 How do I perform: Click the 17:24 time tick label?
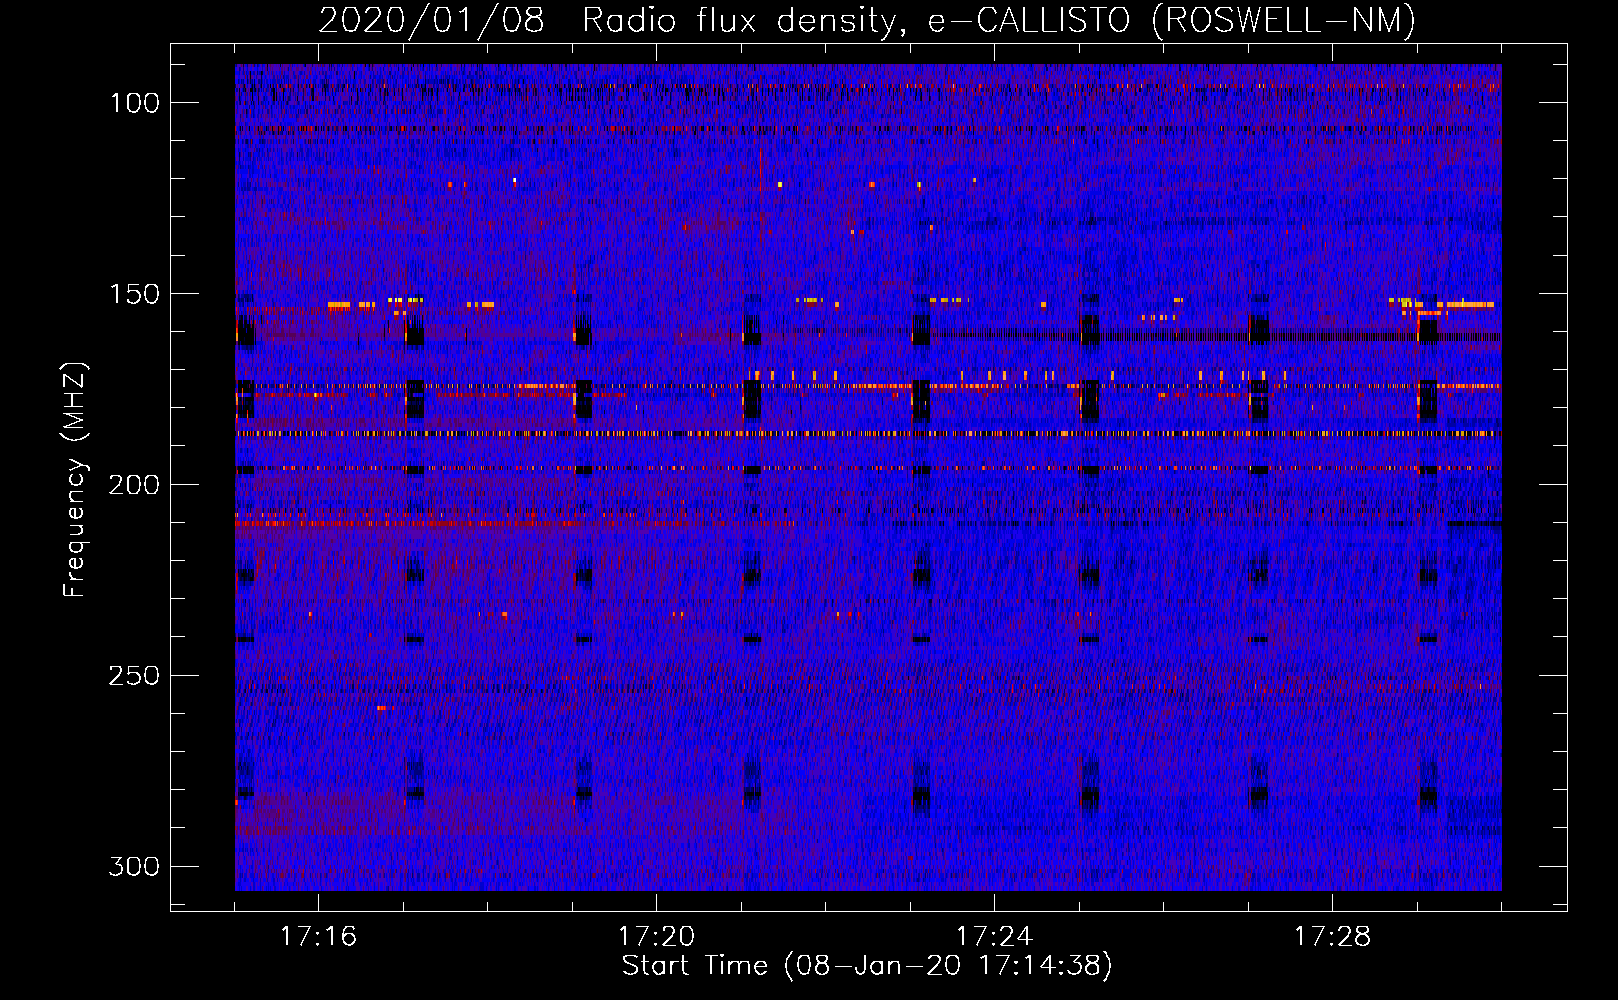click(994, 937)
